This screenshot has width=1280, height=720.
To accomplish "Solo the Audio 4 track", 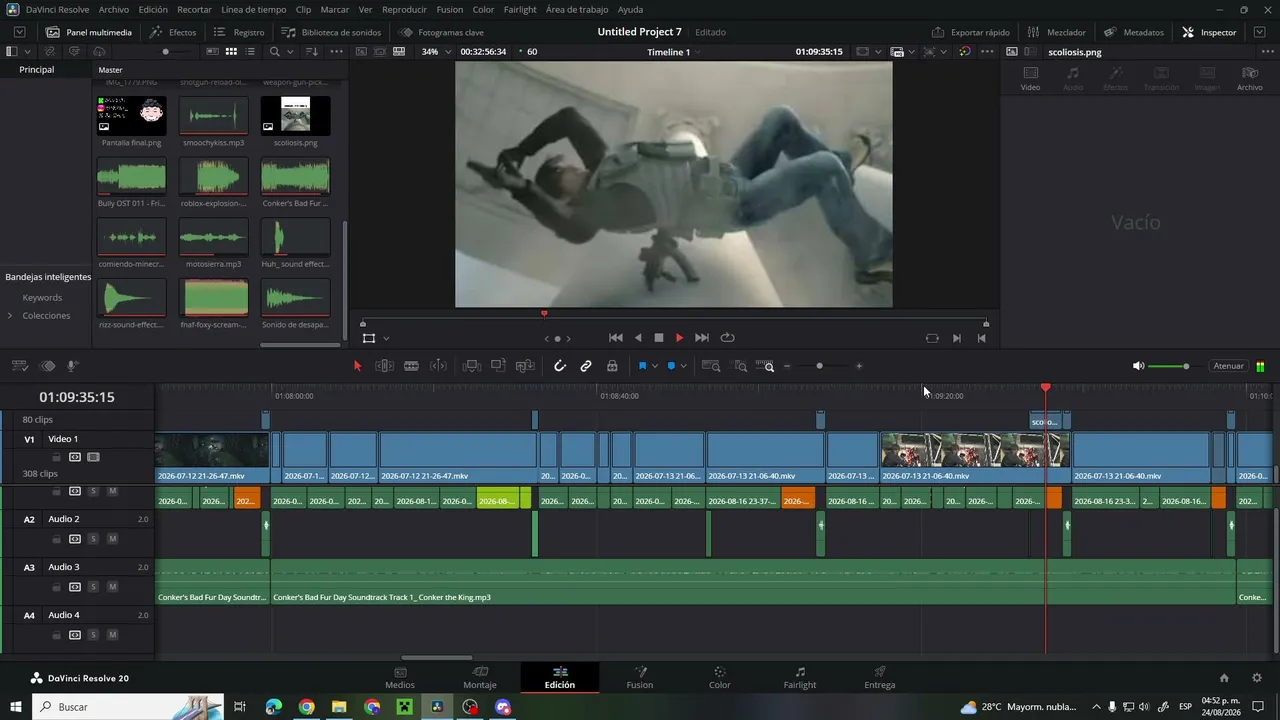I will pos(93,635).
